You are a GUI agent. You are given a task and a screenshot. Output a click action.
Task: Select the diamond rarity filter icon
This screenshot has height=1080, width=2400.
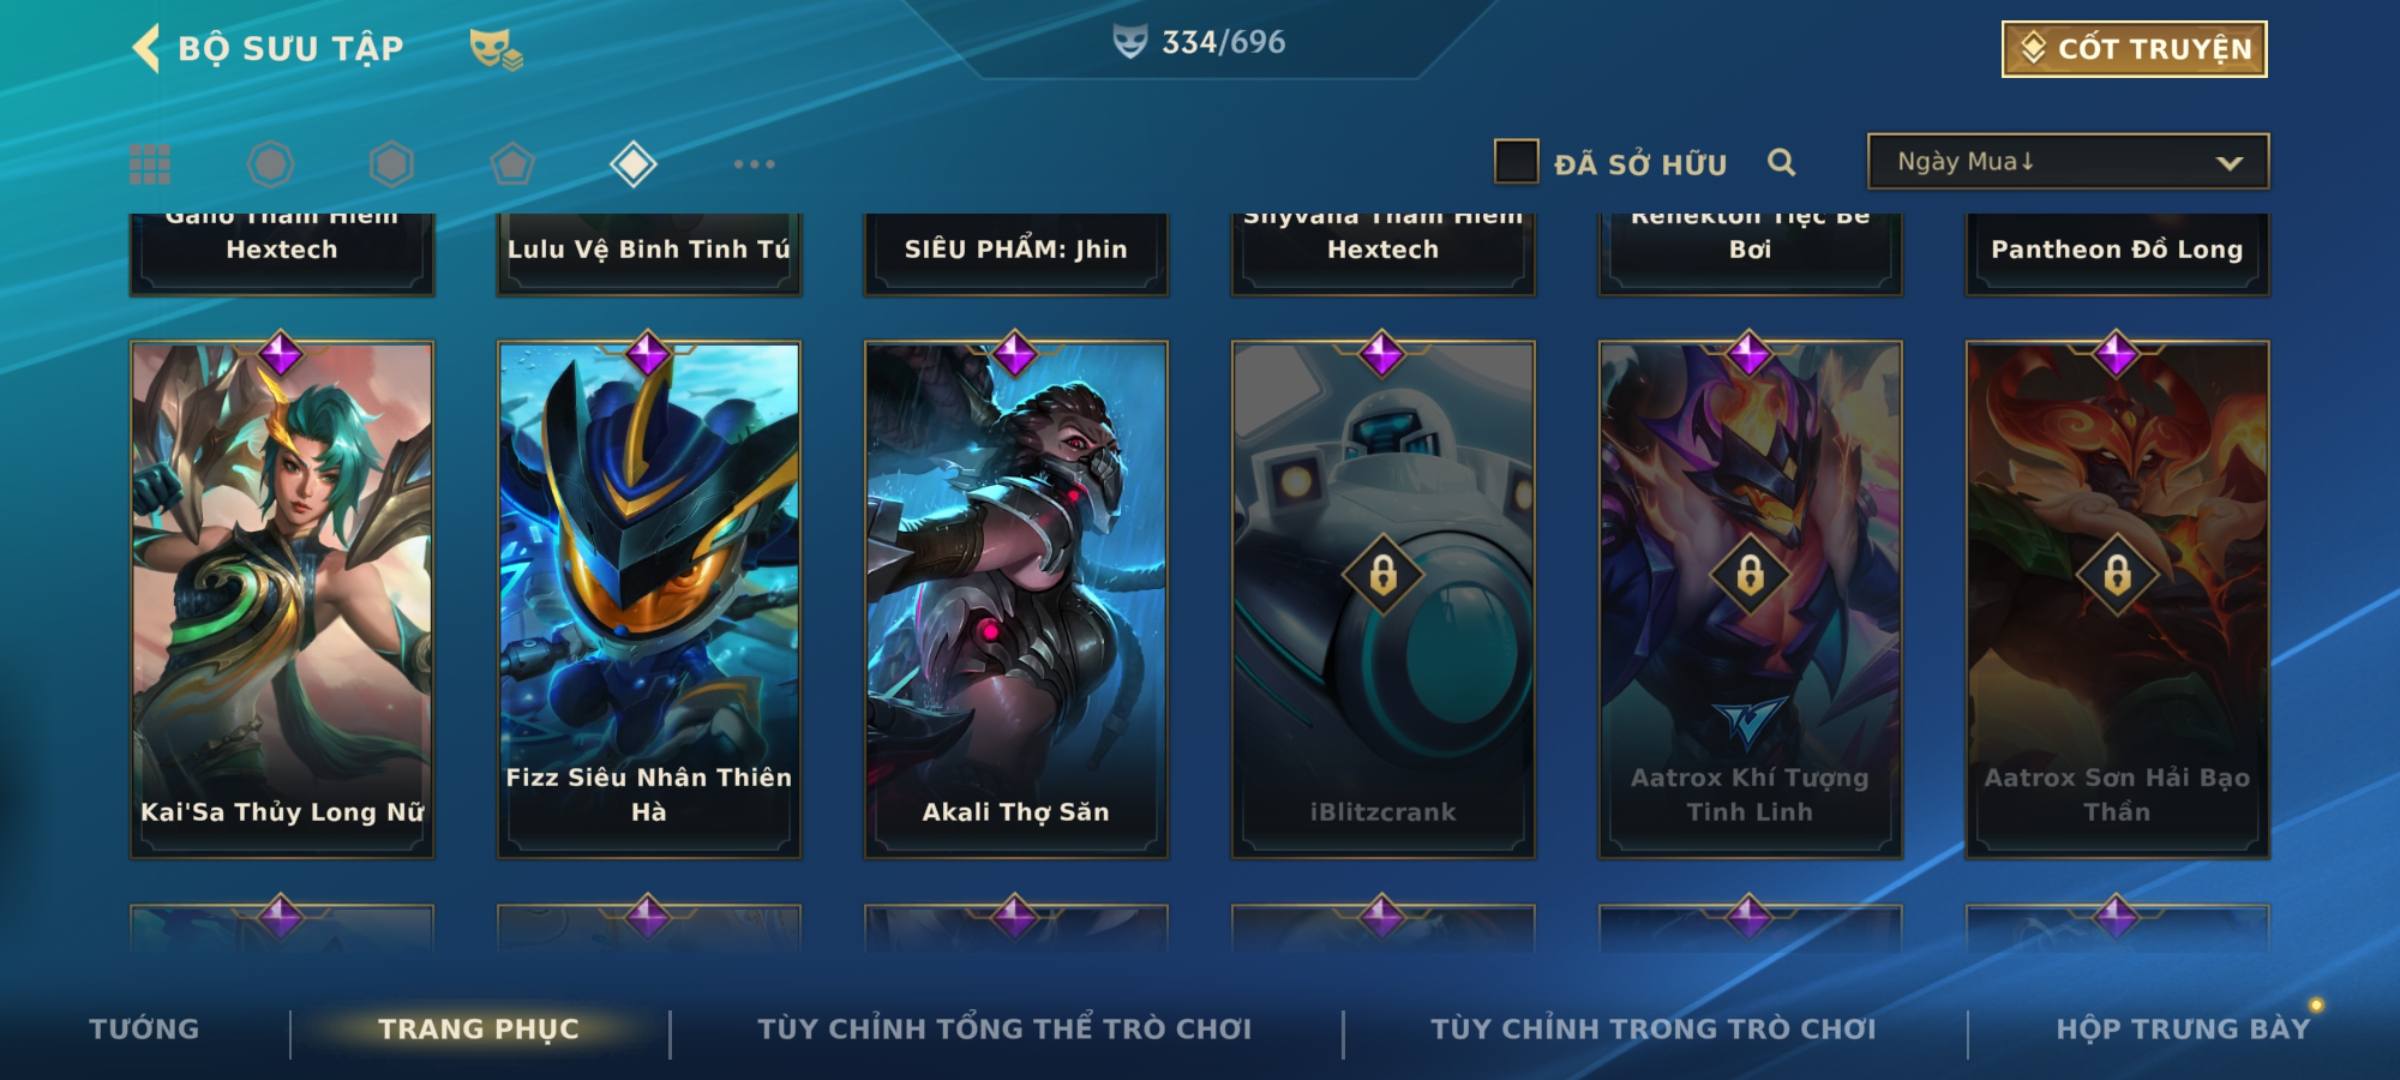click(x=633, y=164)
